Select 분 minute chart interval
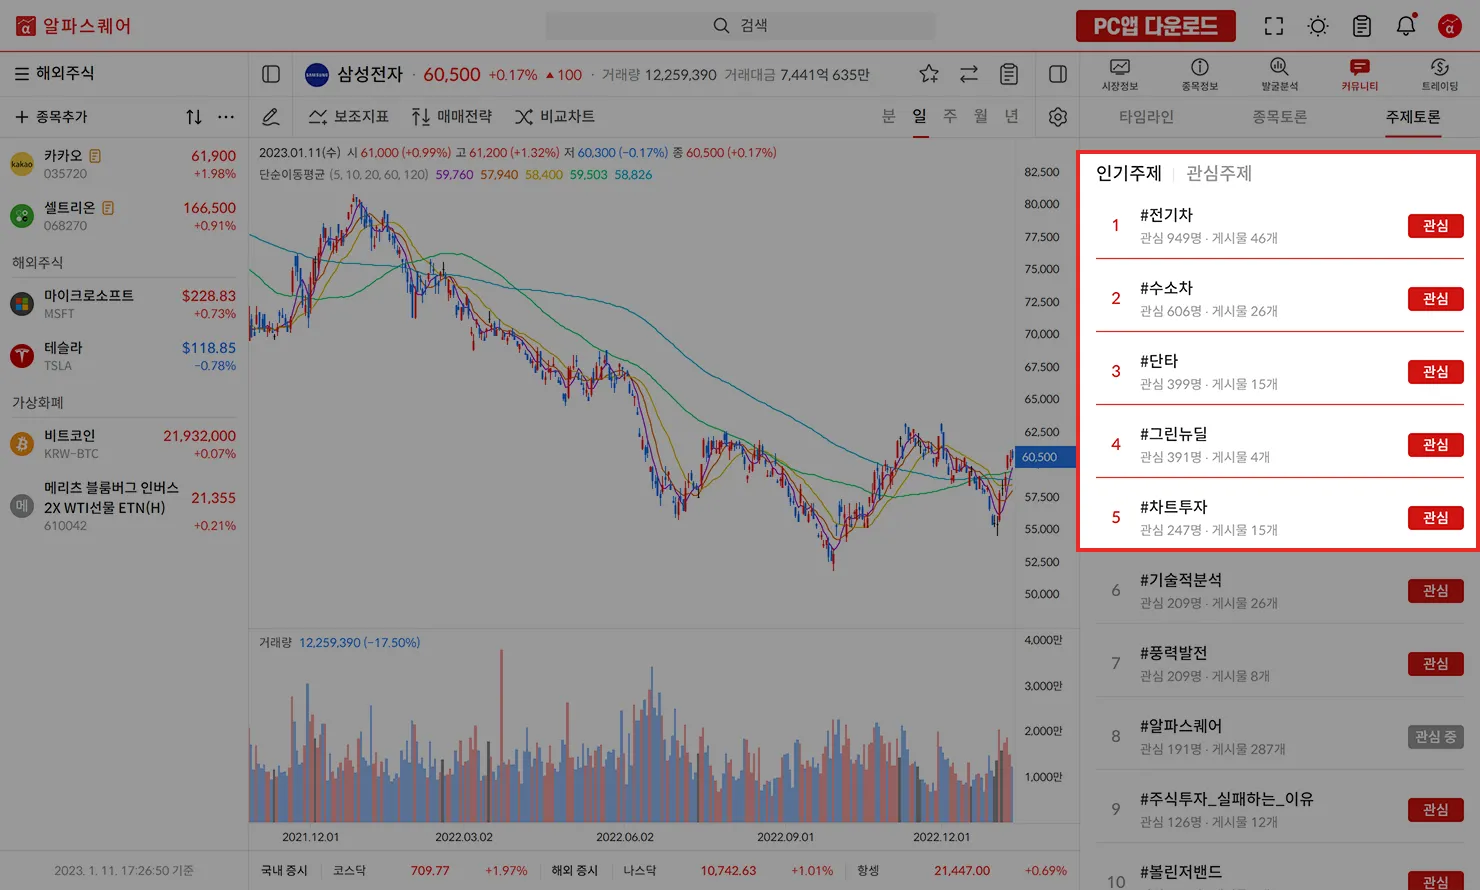Image resolution: width=1480 pixels, height=890 pixels. pyautogui.click(x=889, y=117)
